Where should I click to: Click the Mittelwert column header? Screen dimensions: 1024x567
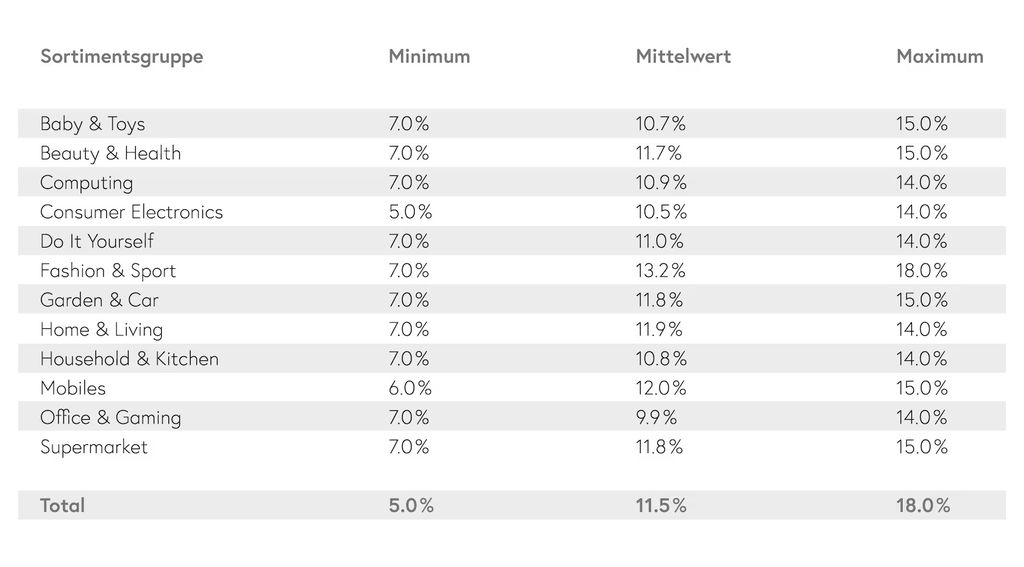pyautogui.click(x=683, y=56)
